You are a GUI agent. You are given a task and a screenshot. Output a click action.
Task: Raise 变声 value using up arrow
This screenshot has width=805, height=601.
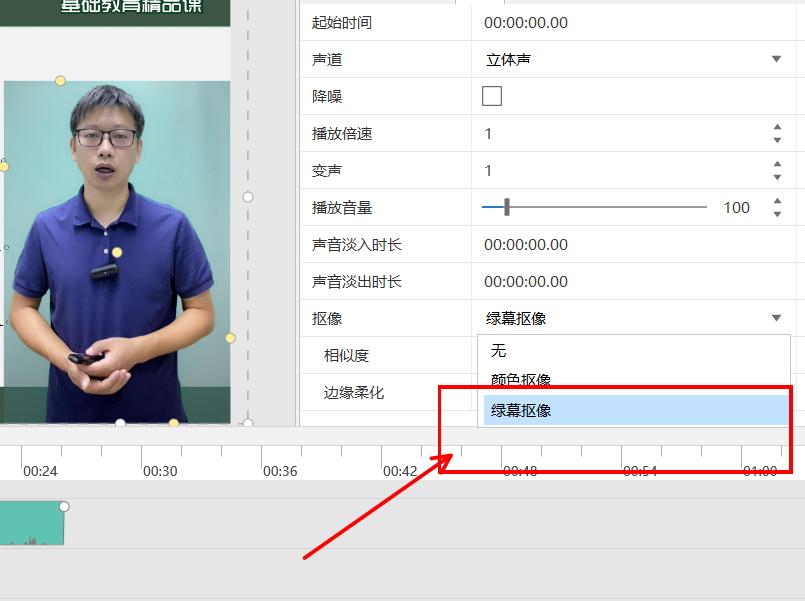pos(777,164)
